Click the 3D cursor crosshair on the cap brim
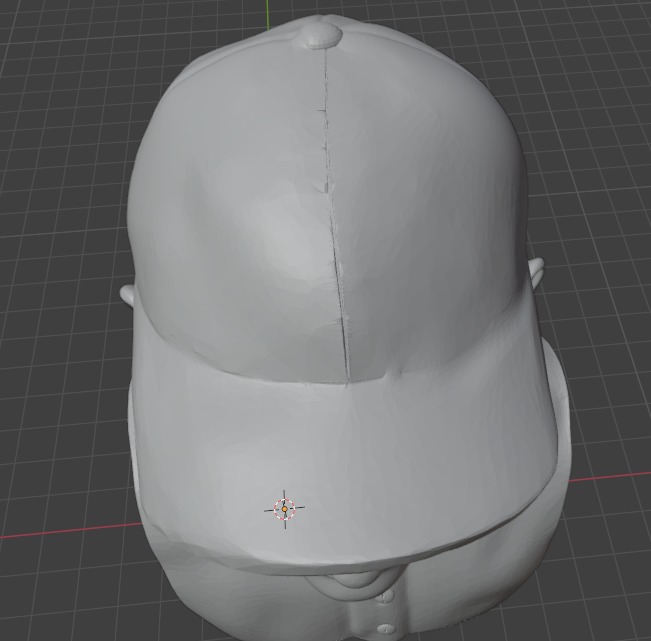651x641 pixels. (284, 509)
